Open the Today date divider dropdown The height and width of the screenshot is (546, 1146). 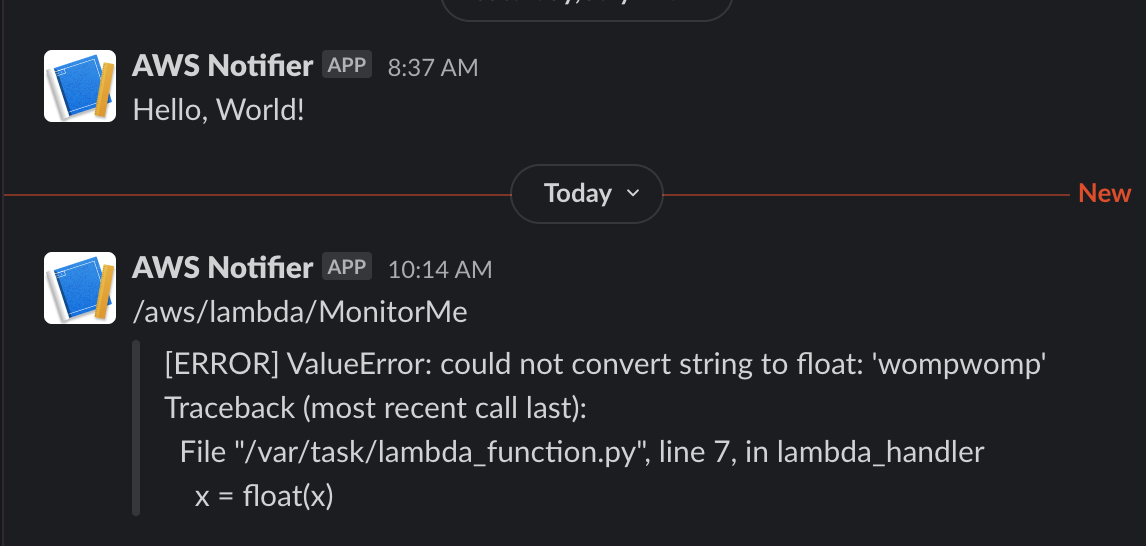pyautogui.click(x=587, y=193)
